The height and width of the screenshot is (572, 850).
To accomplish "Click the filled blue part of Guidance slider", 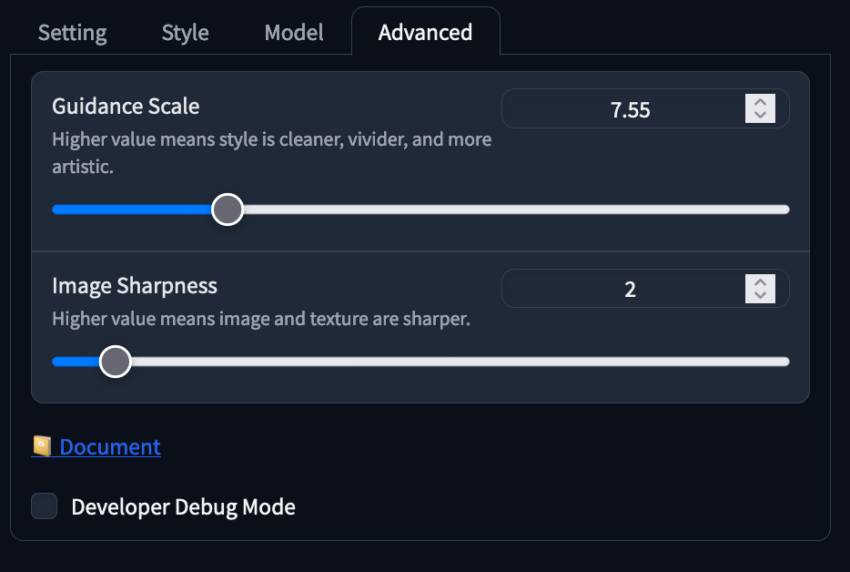I will [132, 209].
